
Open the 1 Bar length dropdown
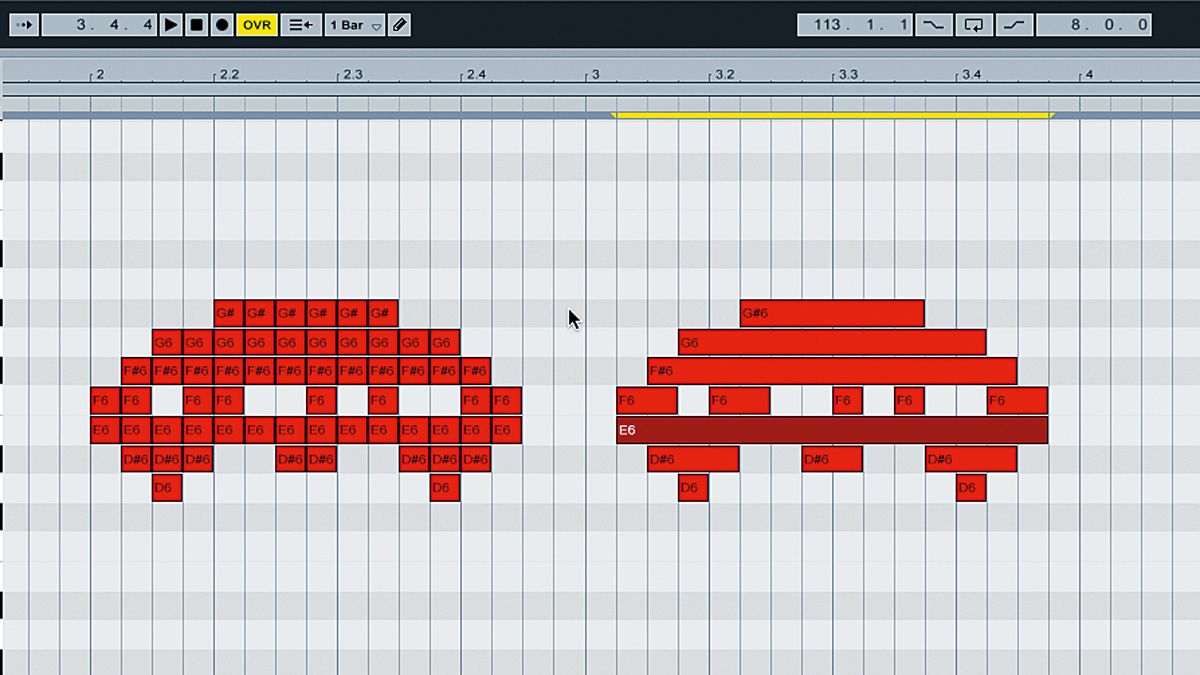coord(354,24)
